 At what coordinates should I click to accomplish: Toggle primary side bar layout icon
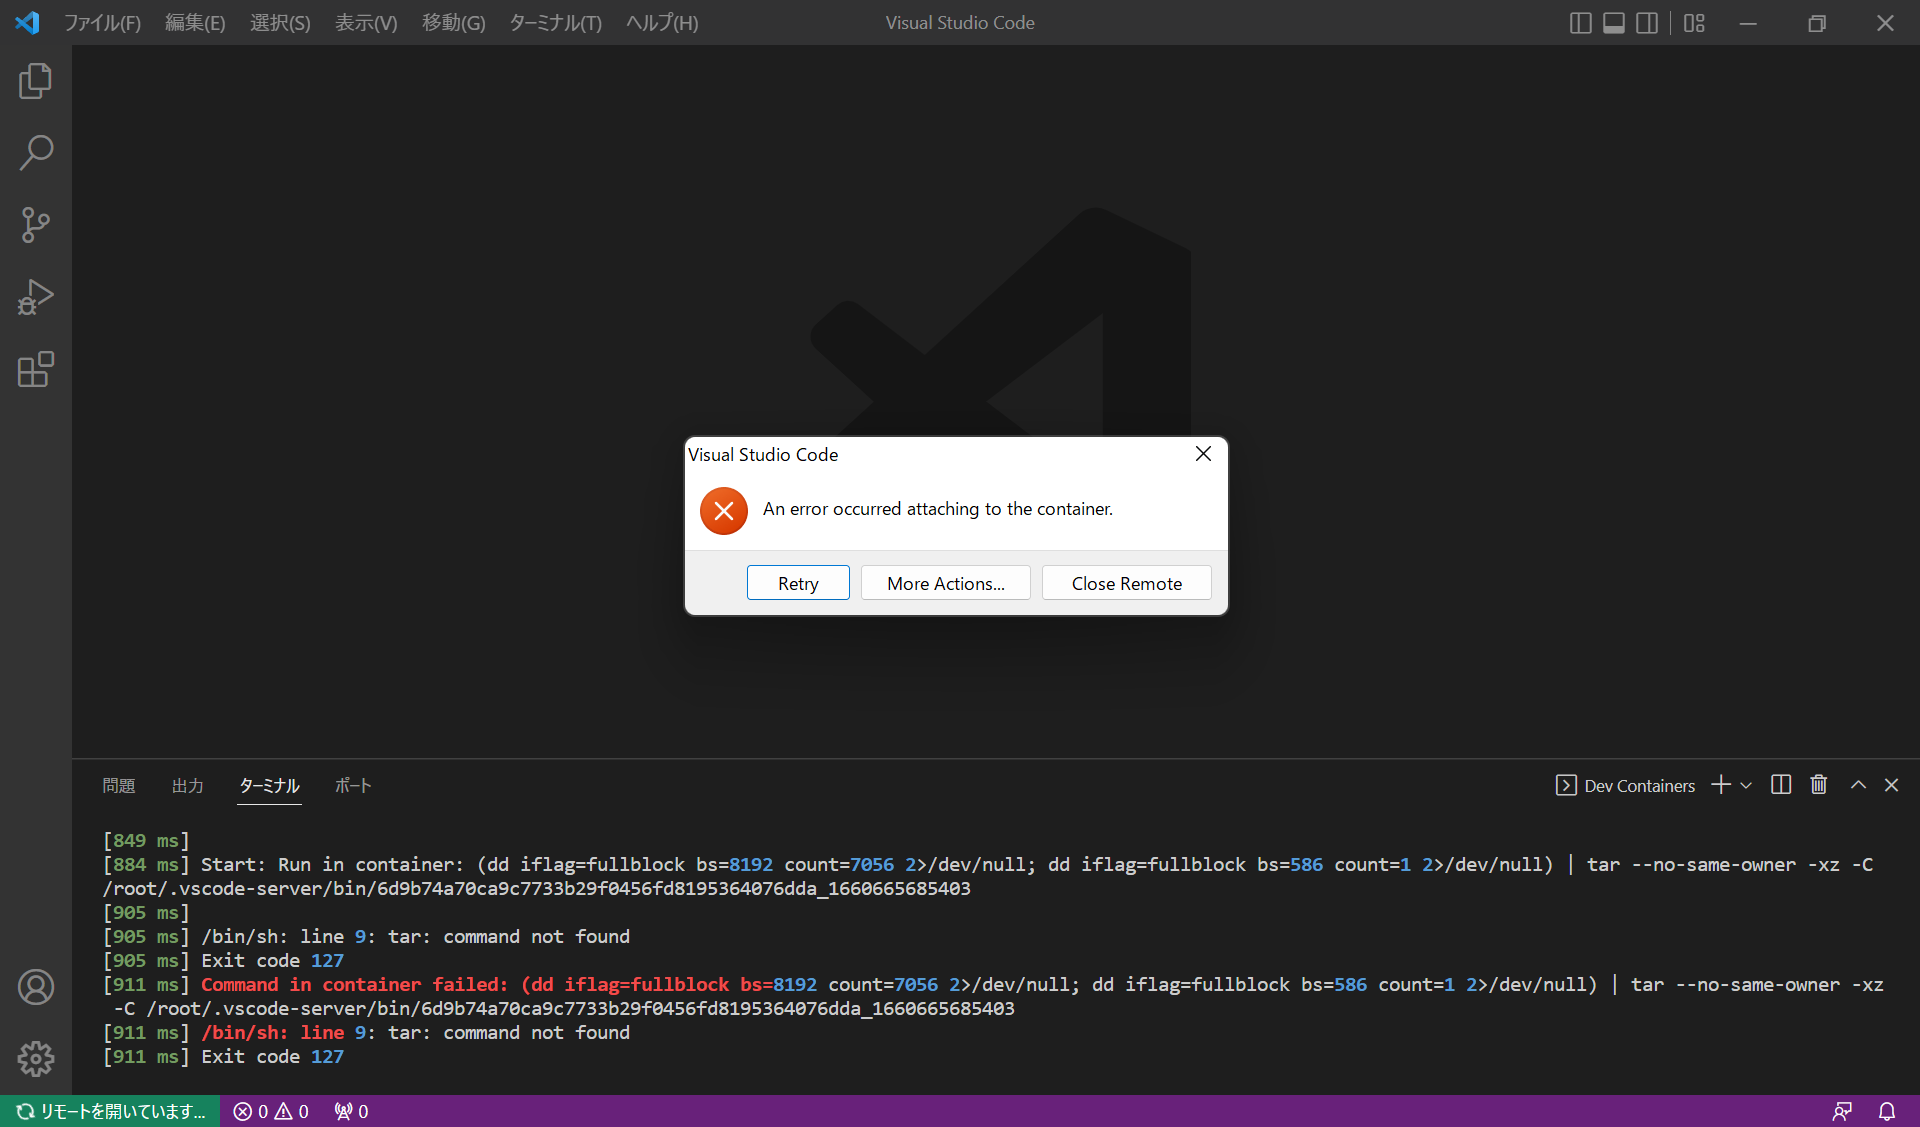1580,23
